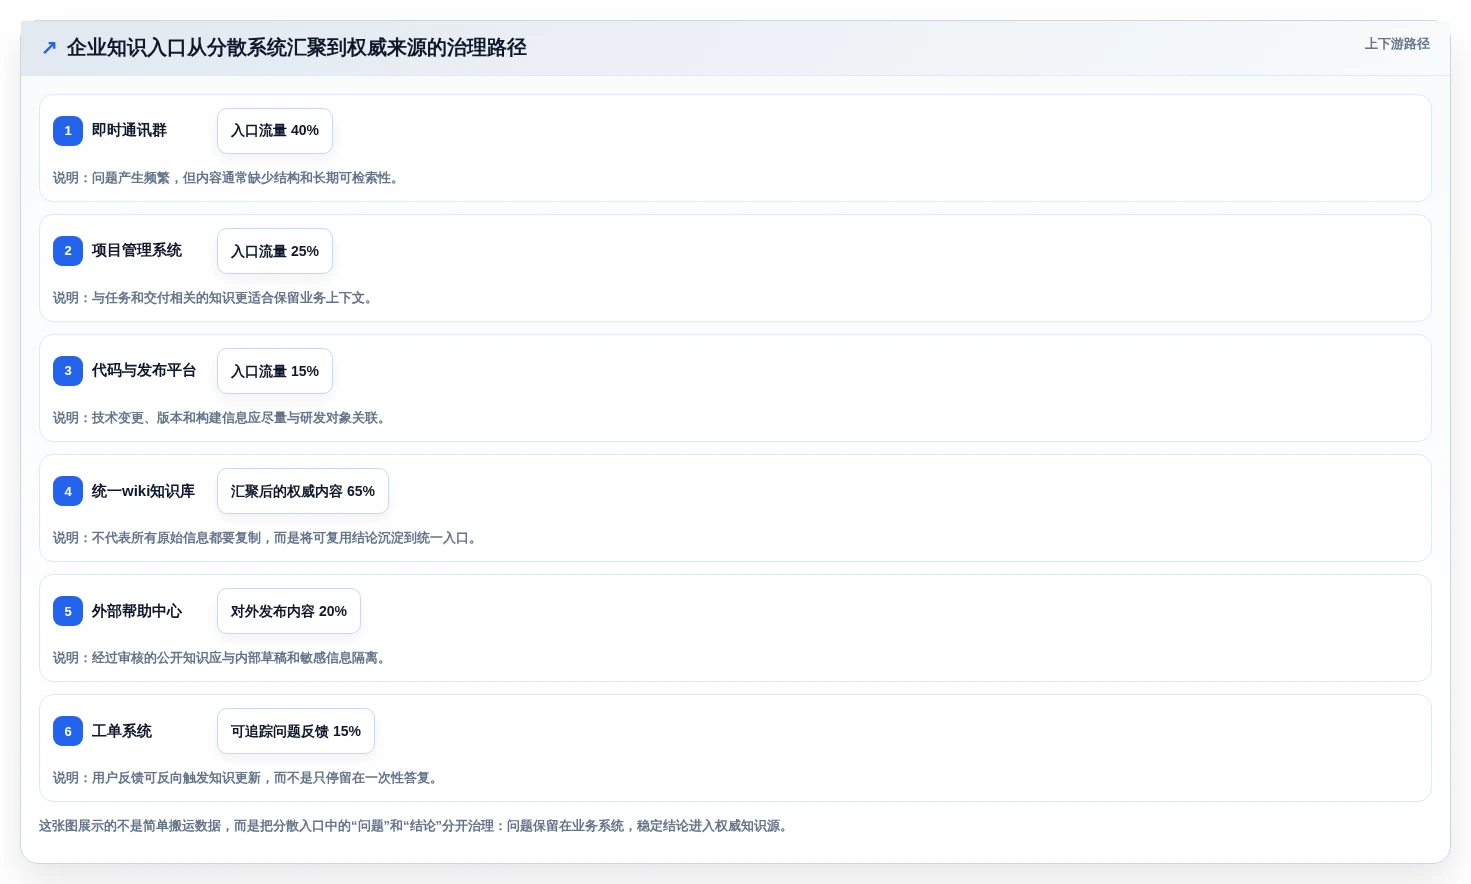Viewport: 1471px width, 884px height.
Task: Click description 技术变更、版本和构建信息
Action: 220,418
